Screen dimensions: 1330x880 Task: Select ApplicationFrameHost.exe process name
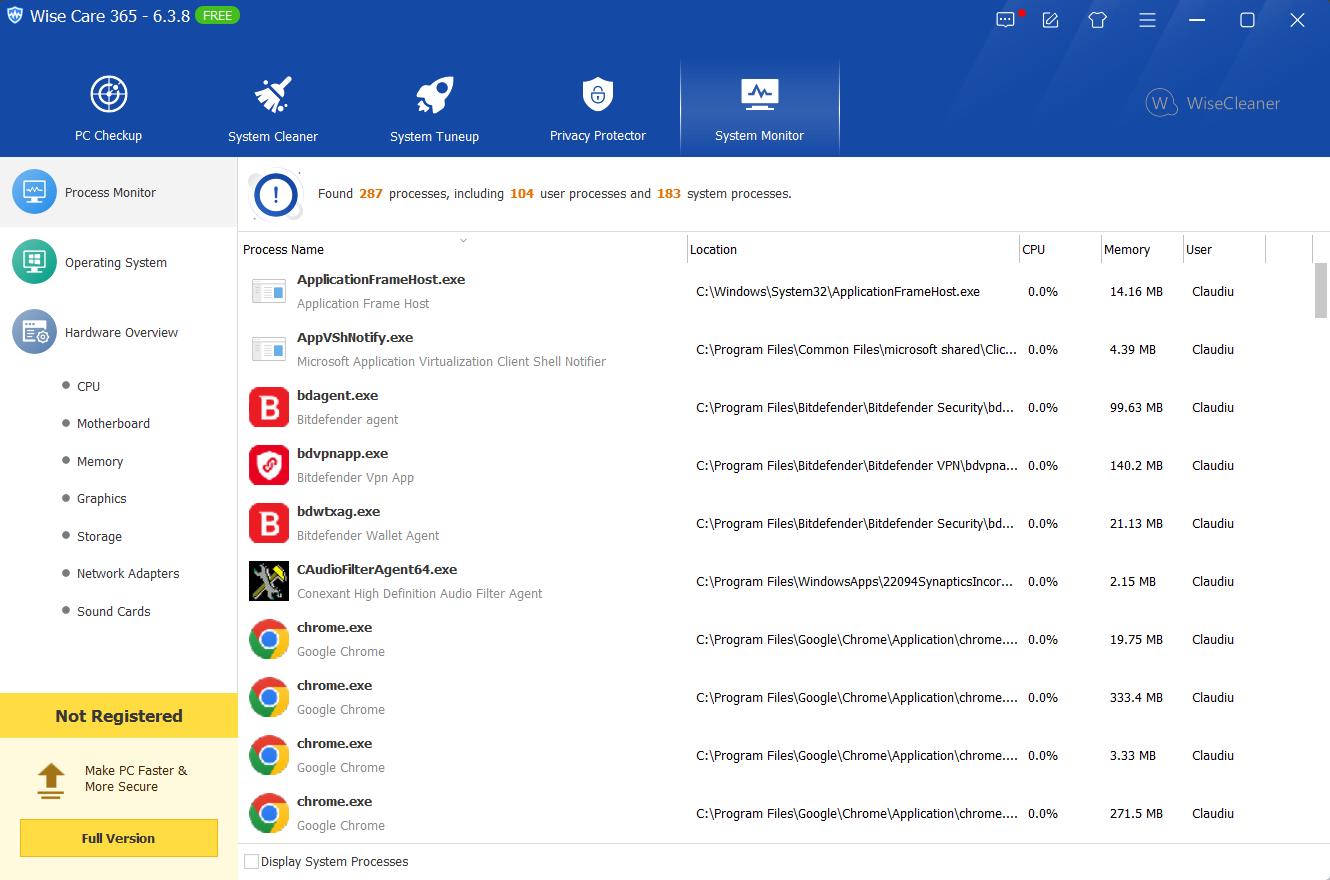tap(381, 279)
